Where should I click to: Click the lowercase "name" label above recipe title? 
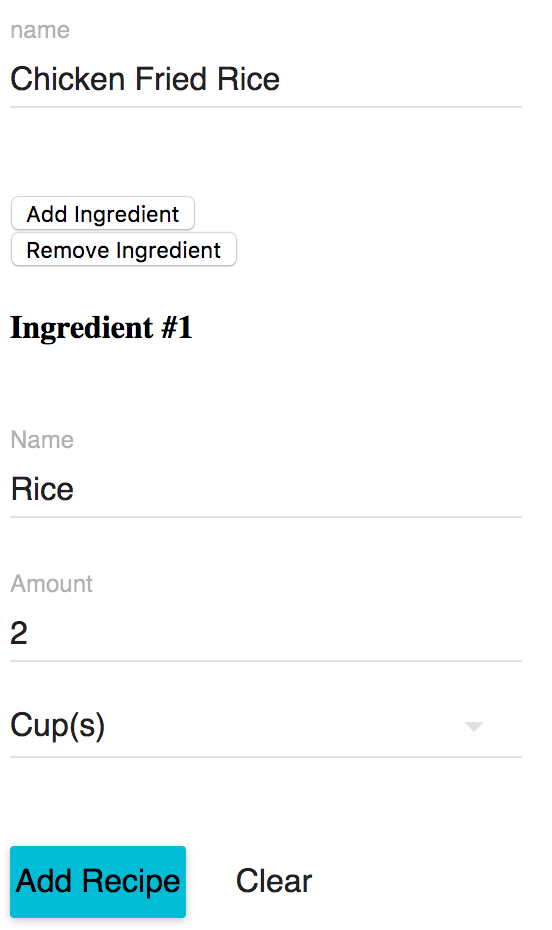pyautogui.click(x=40, y=30)
